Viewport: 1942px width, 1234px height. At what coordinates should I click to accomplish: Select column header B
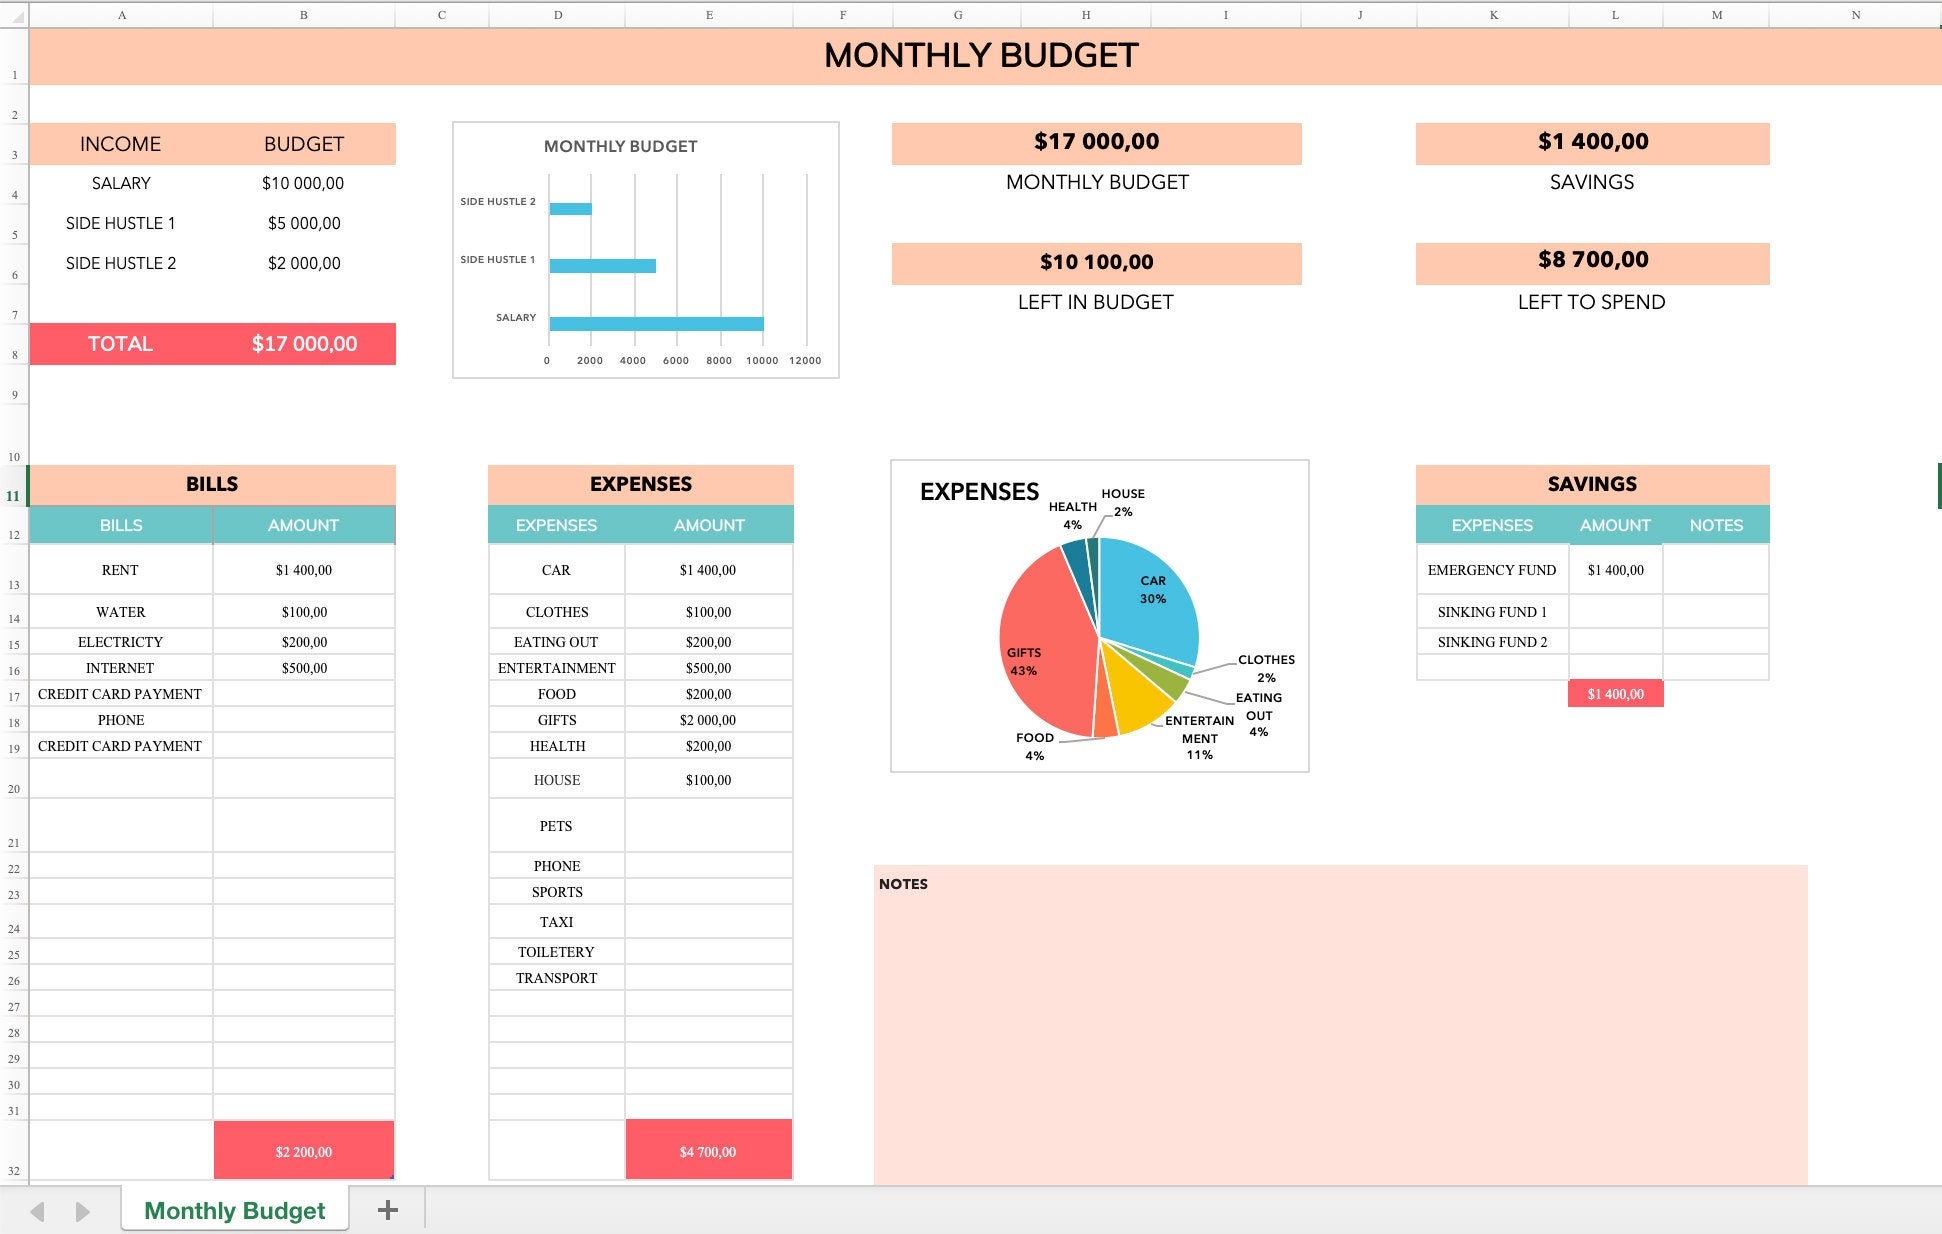(x=303, y=15)
